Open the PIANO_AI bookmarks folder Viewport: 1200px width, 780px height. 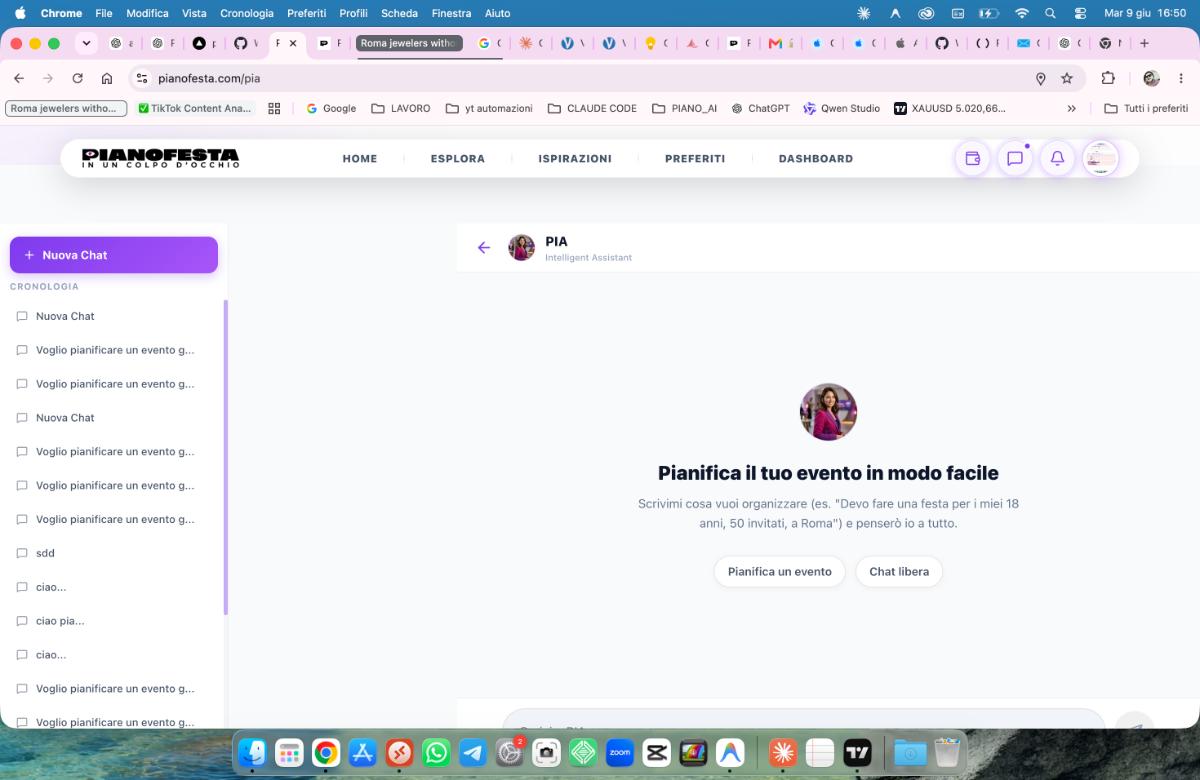[x=684, y=108]
